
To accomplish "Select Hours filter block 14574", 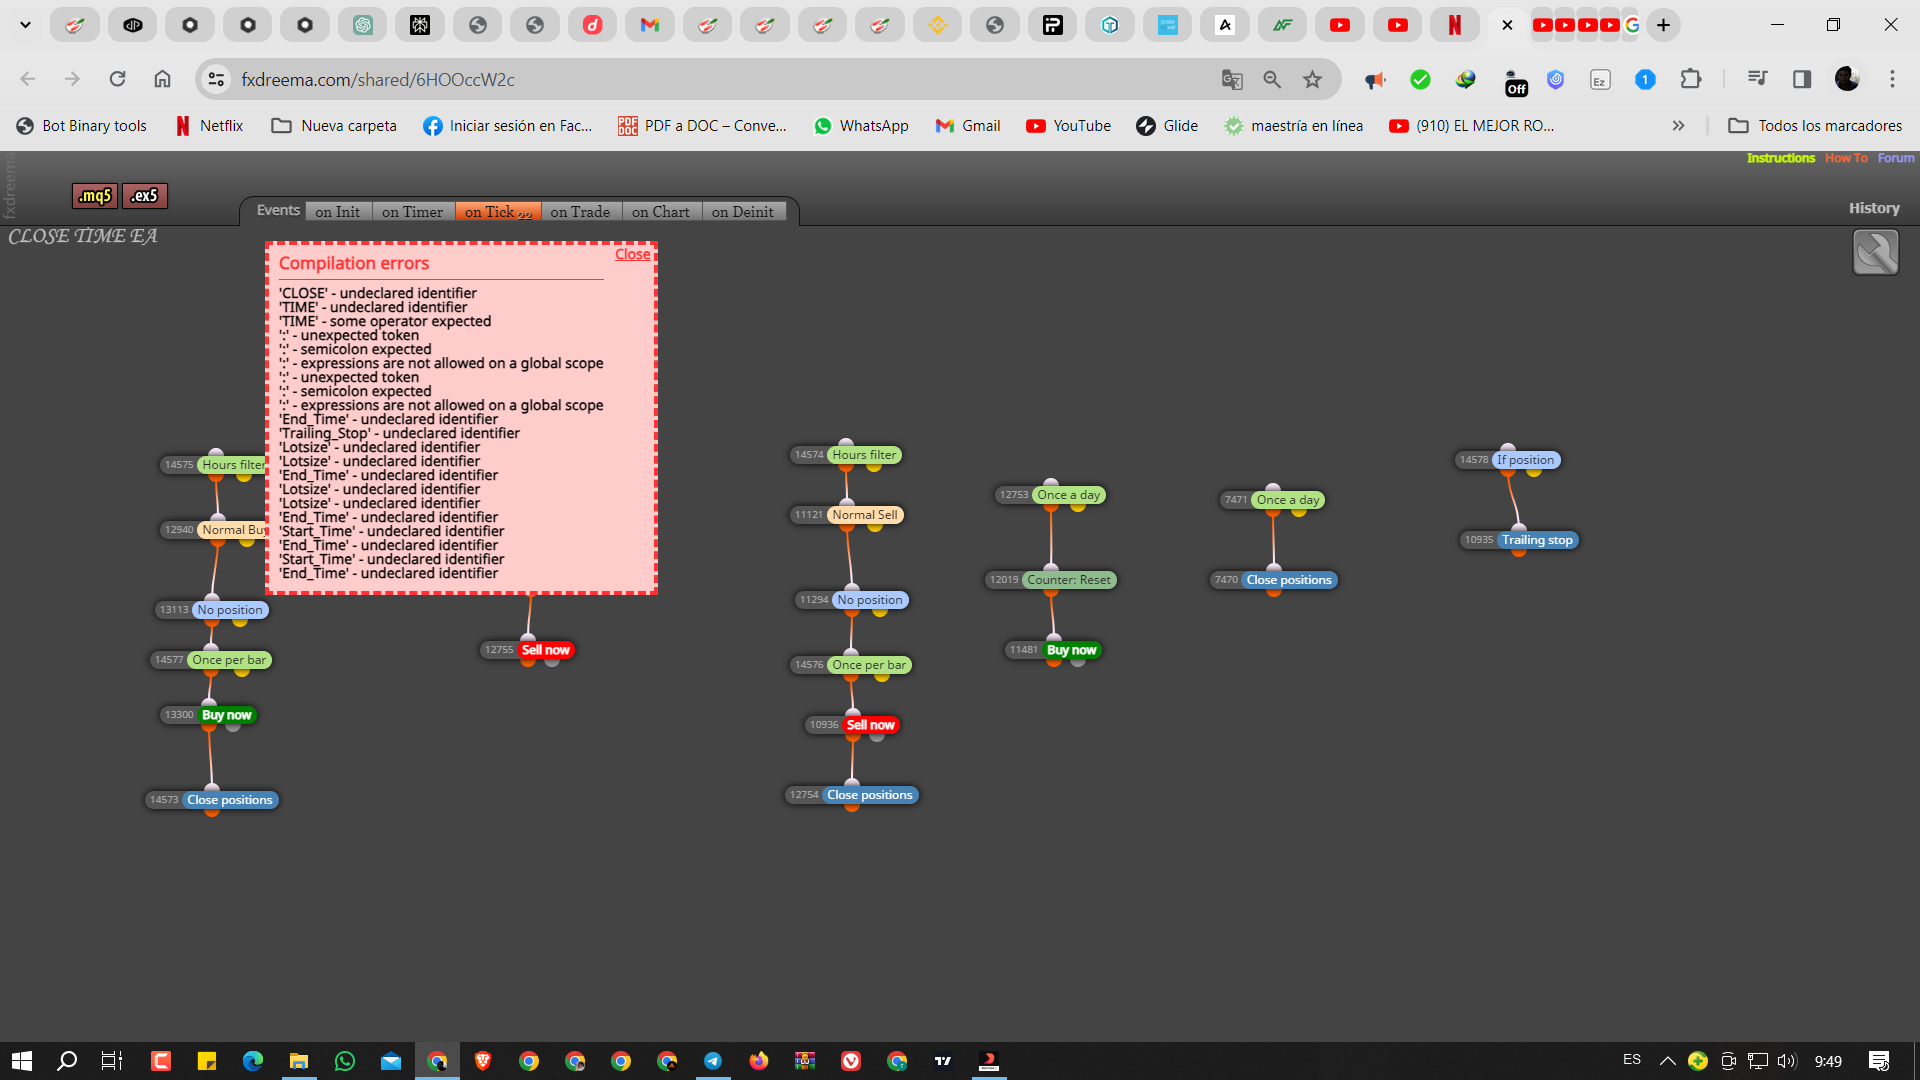I will click(x=864, y=455).
